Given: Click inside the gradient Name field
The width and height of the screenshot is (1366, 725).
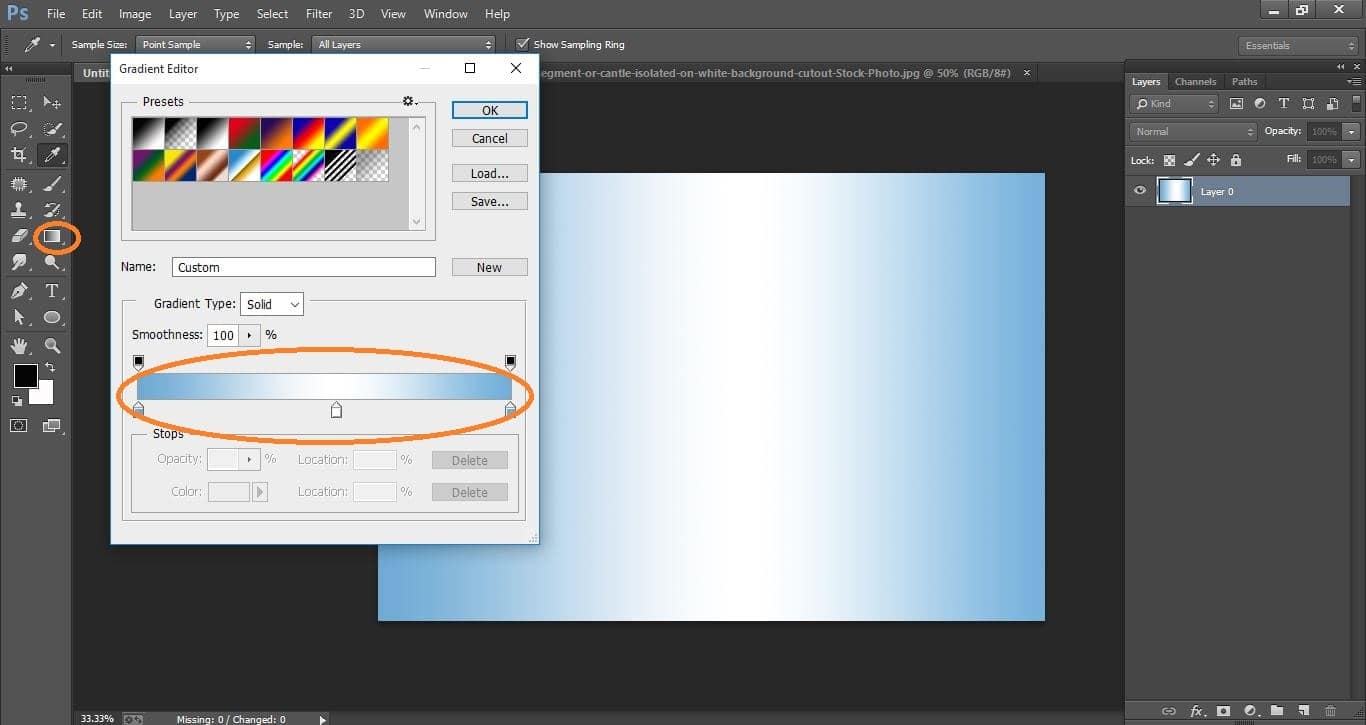Looking at the screenshot, I should coord(303,267).
